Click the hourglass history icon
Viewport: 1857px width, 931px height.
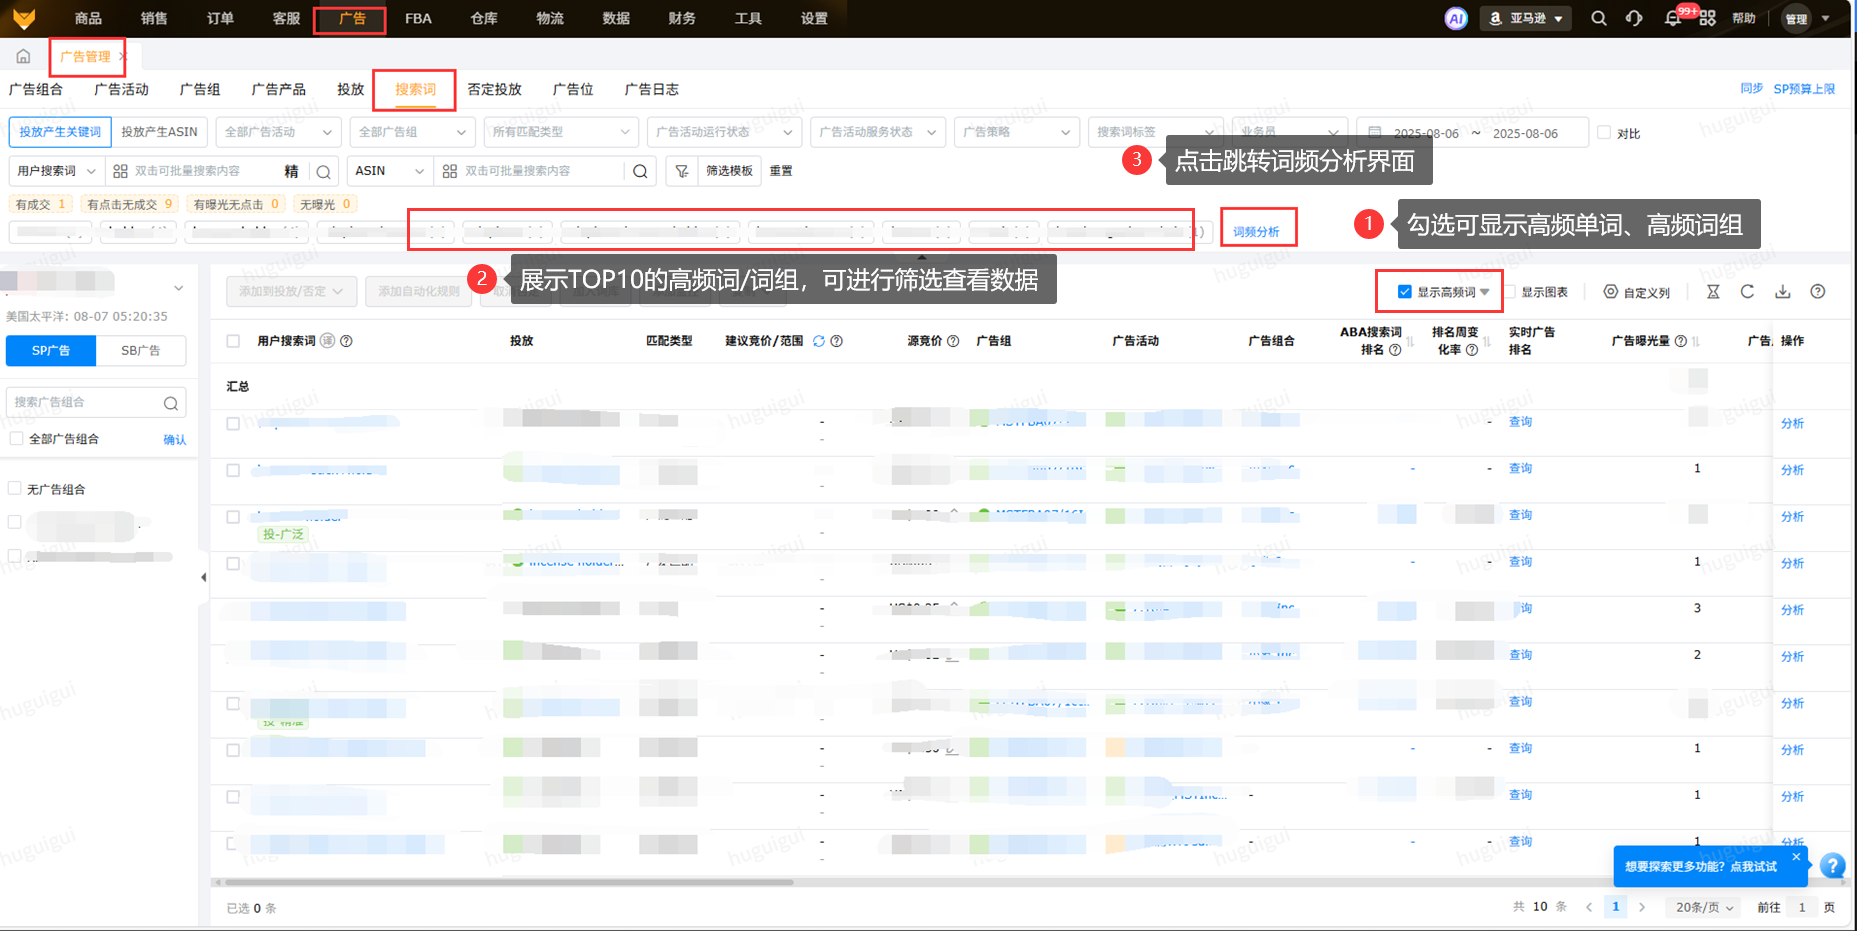coord(1713,292)
